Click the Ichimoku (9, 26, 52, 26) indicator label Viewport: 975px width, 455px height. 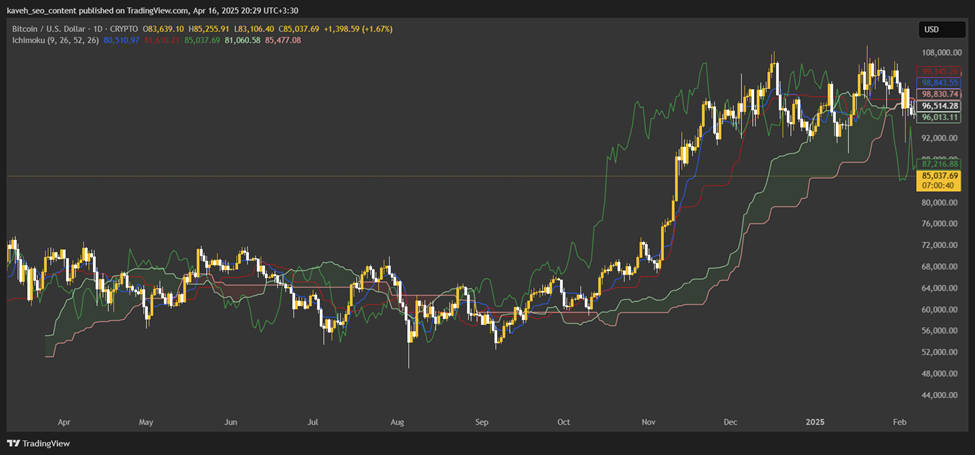tap(56, 40)
